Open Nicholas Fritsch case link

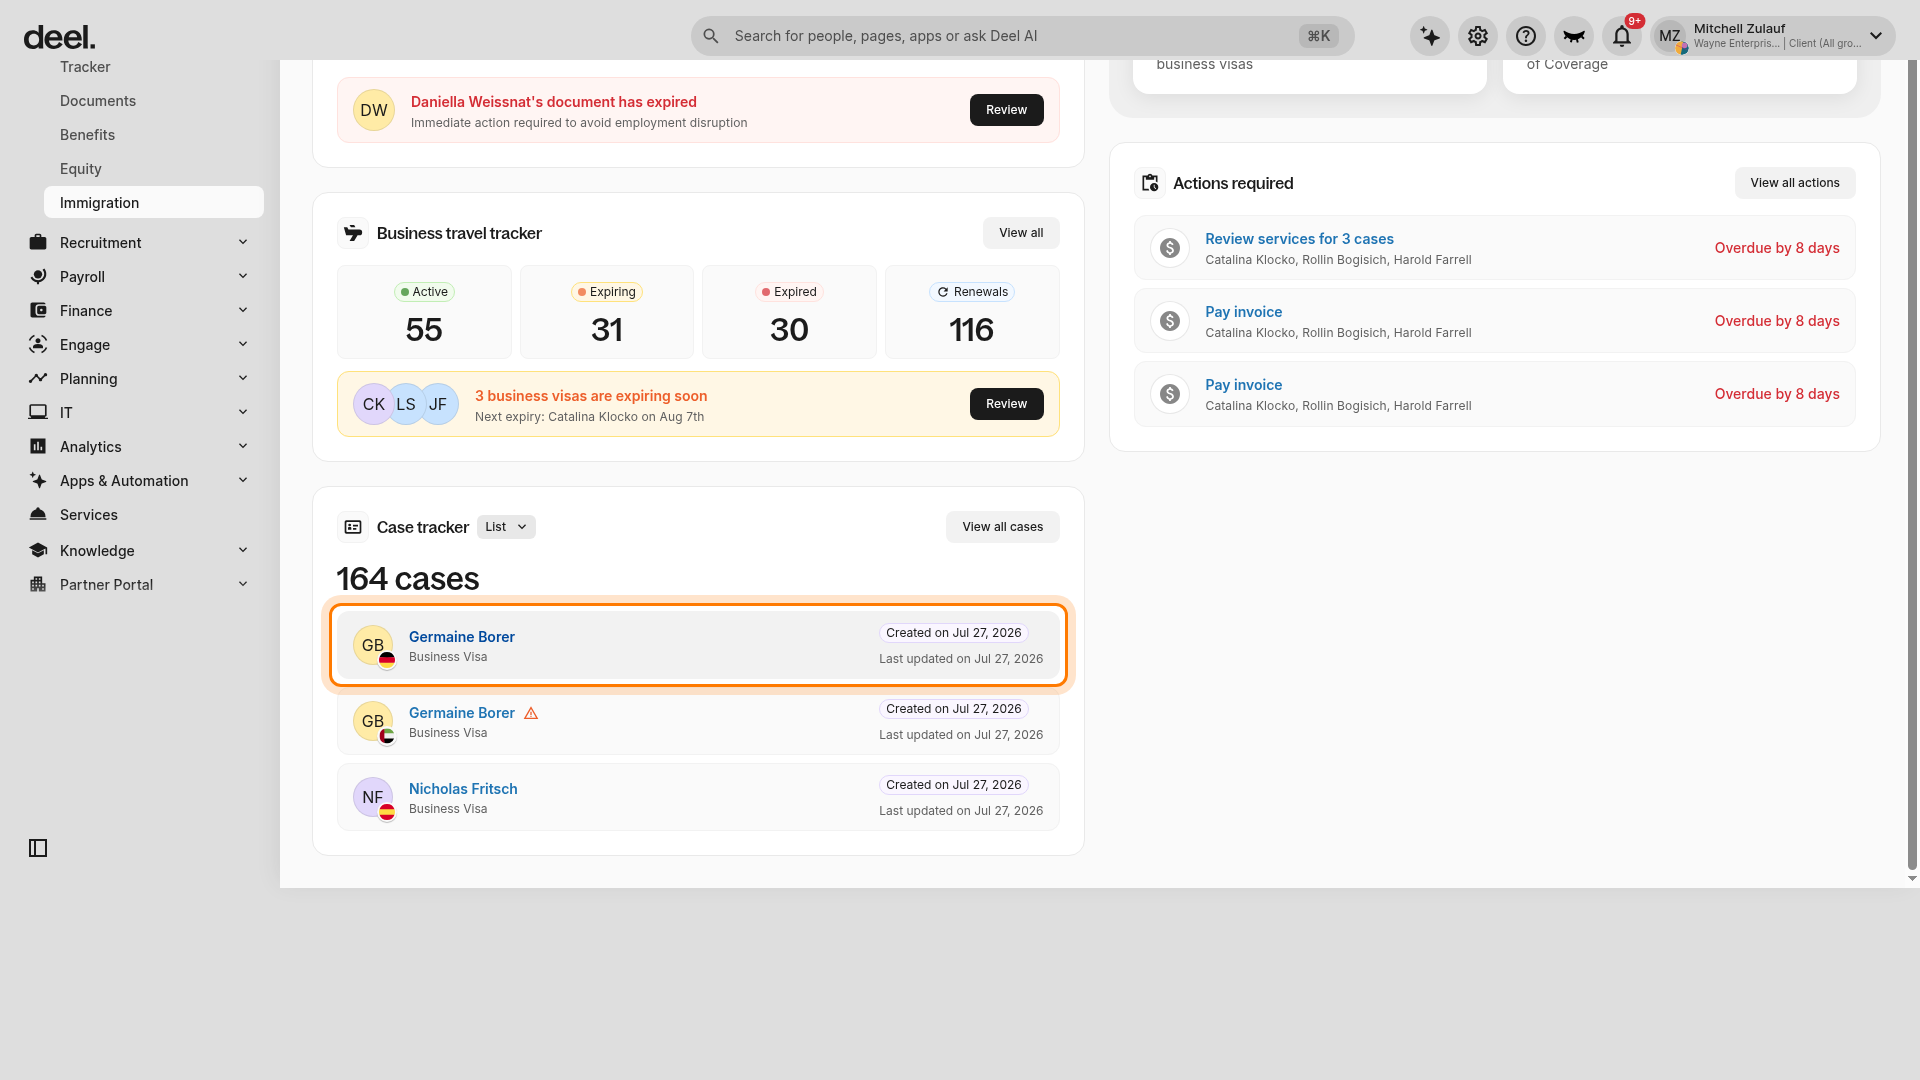(x=463, y=789)
